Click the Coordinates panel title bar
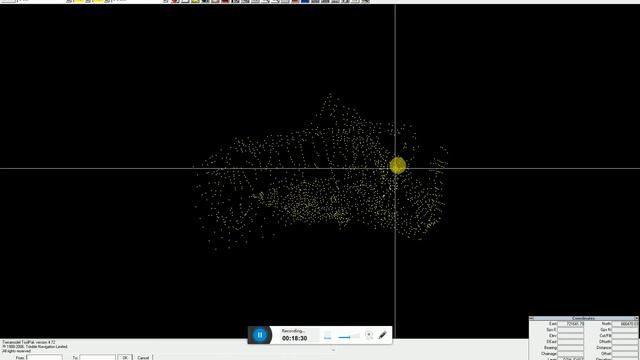This screenshot has height=360, width=640. tap(584, 318)
